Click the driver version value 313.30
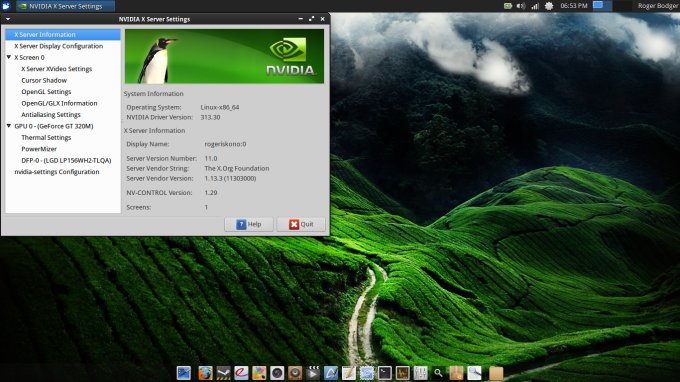 click(210, 118)
